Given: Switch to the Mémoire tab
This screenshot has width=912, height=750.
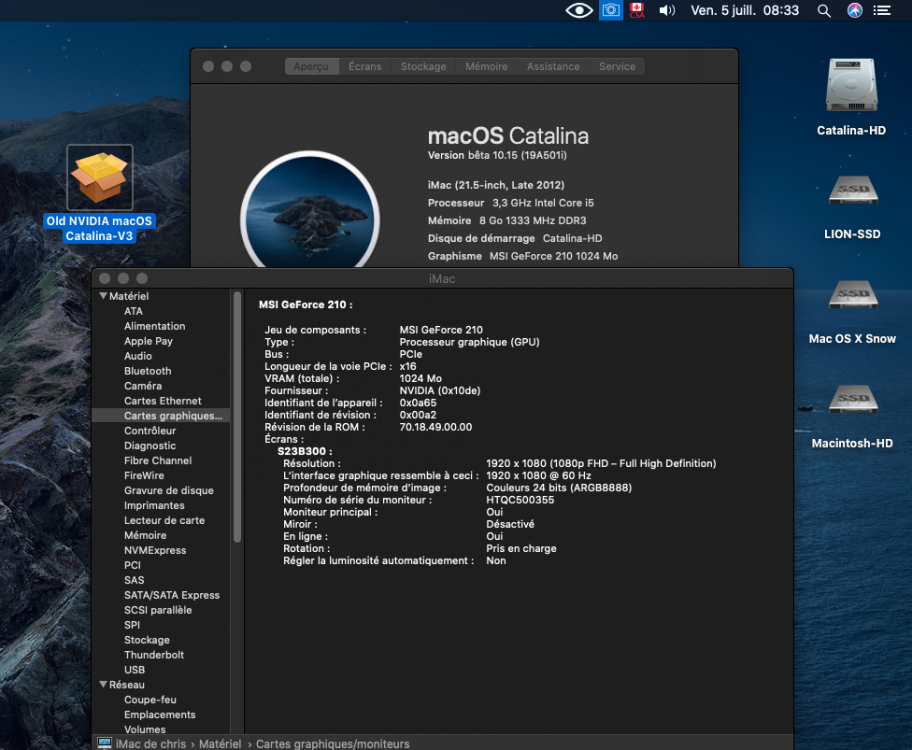Looking at the screenshot, I should [486, 66].
